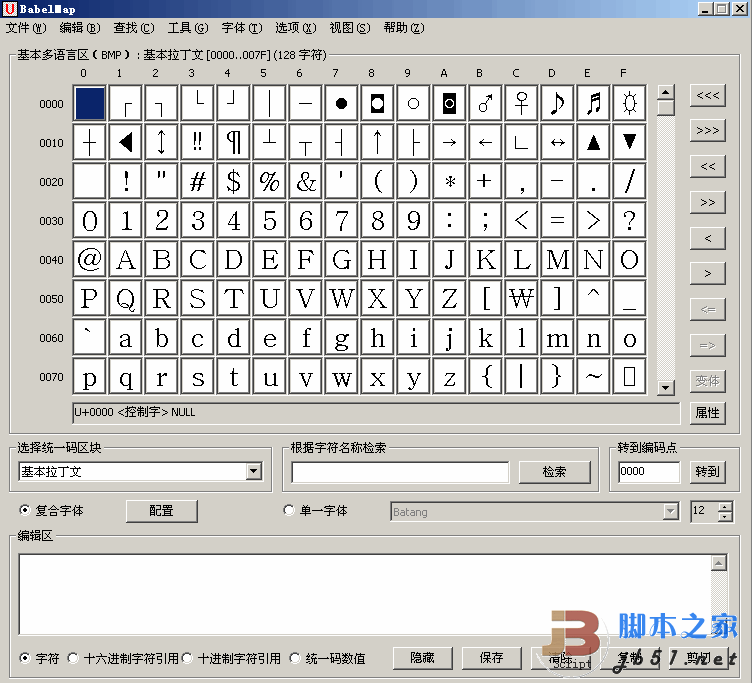Select the black up-pointing triangle cell

tap(593, 142)
